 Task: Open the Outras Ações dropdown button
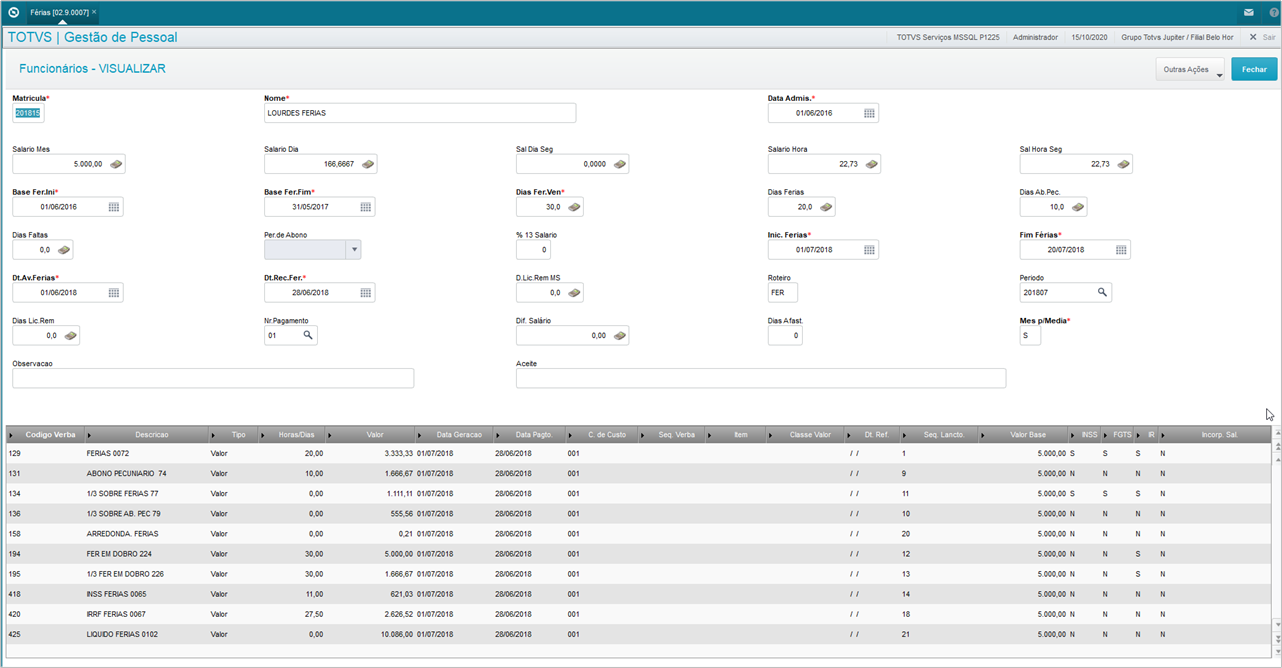(1191, 70)
